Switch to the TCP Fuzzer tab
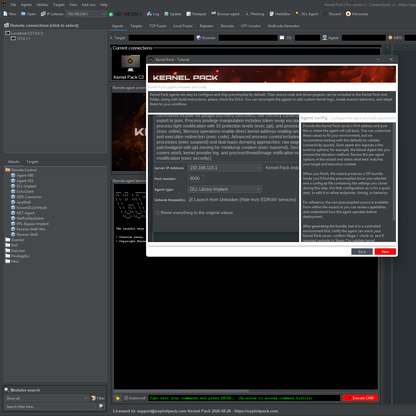The width and height of the screenshot is (416, 416). (158, 26)
